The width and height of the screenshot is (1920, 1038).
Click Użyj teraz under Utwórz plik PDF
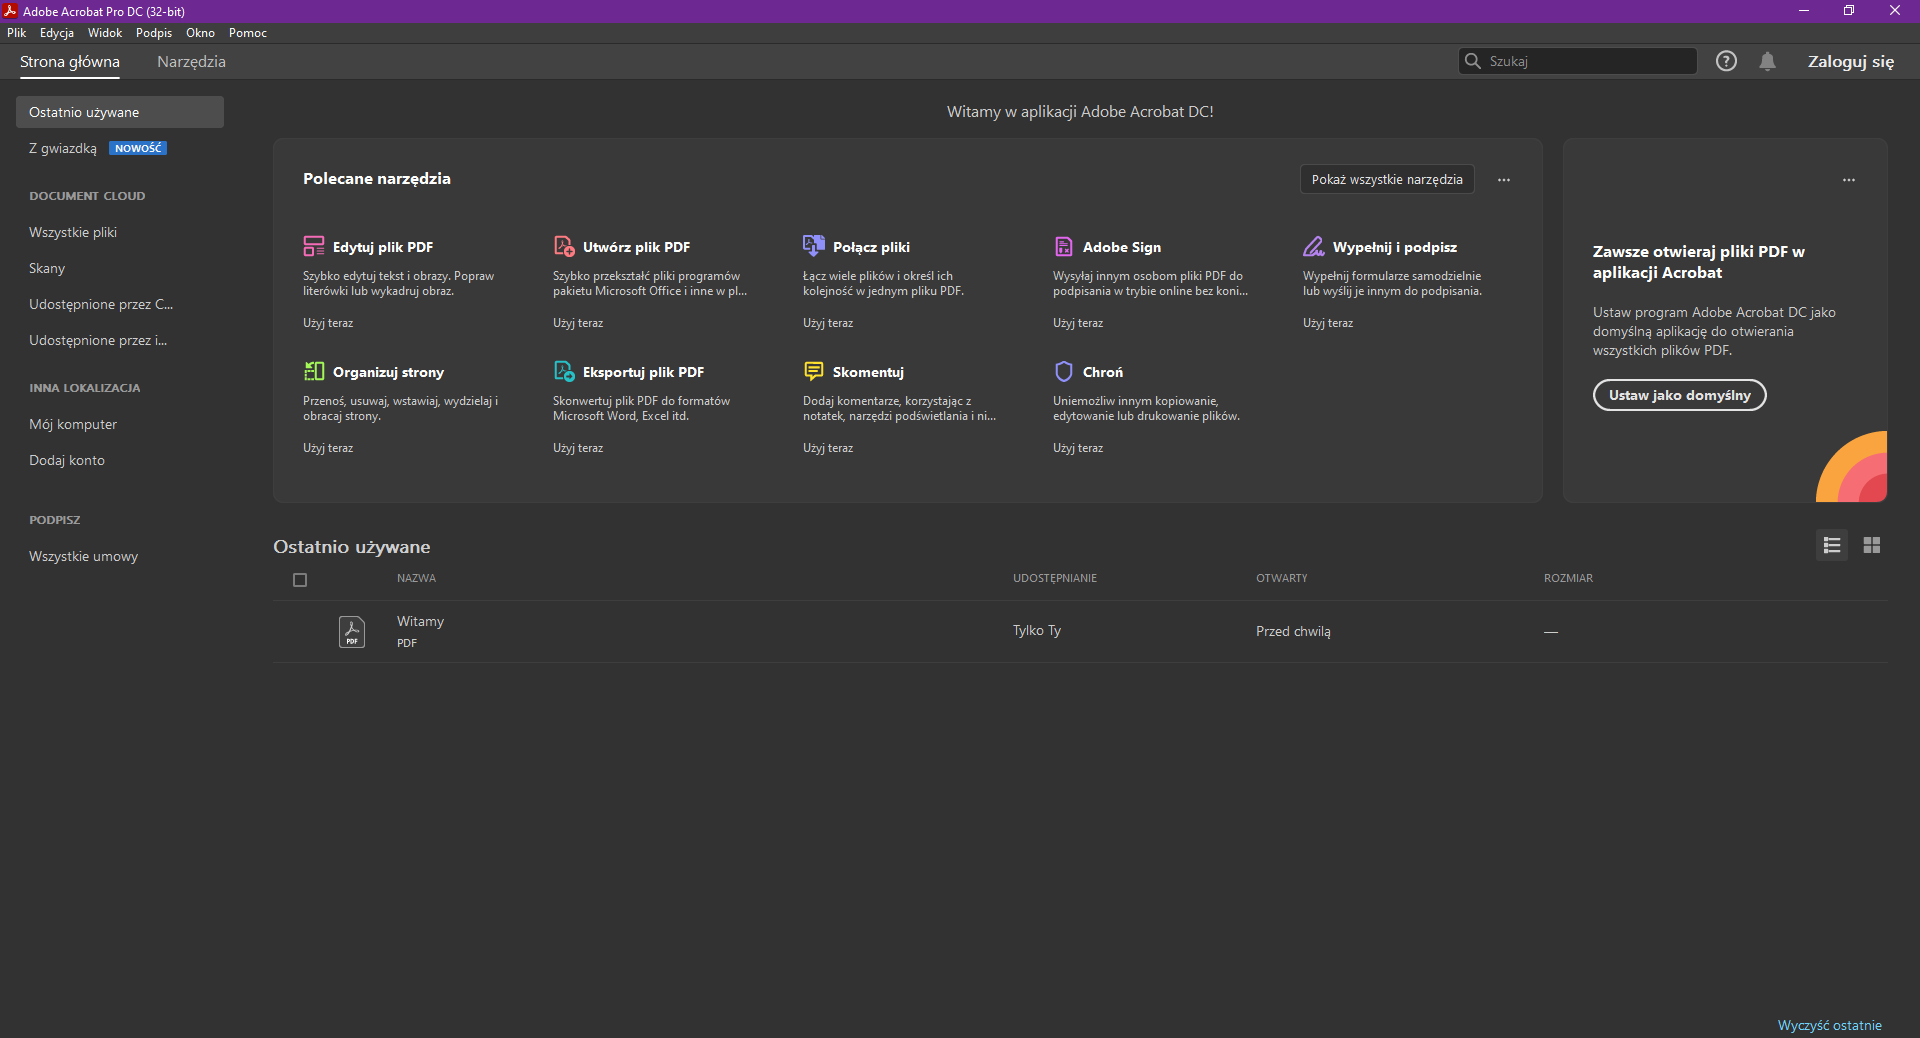[578, 323]
